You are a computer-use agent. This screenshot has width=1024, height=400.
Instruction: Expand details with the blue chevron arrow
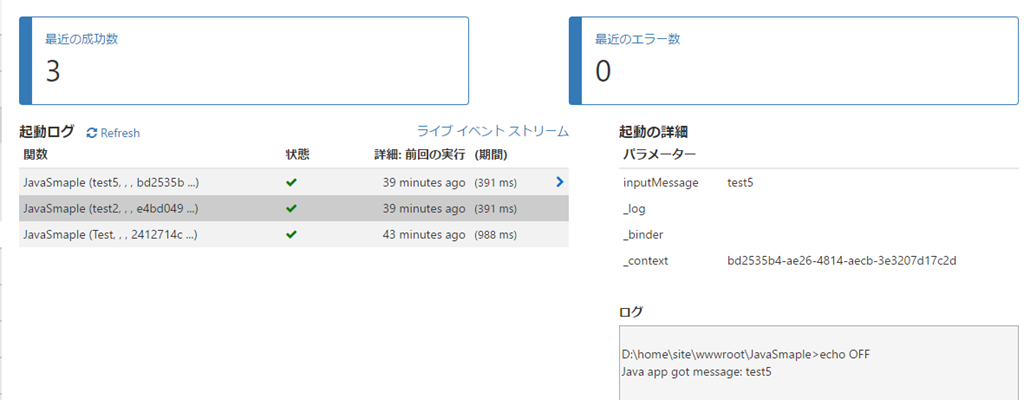pos(559,182)
